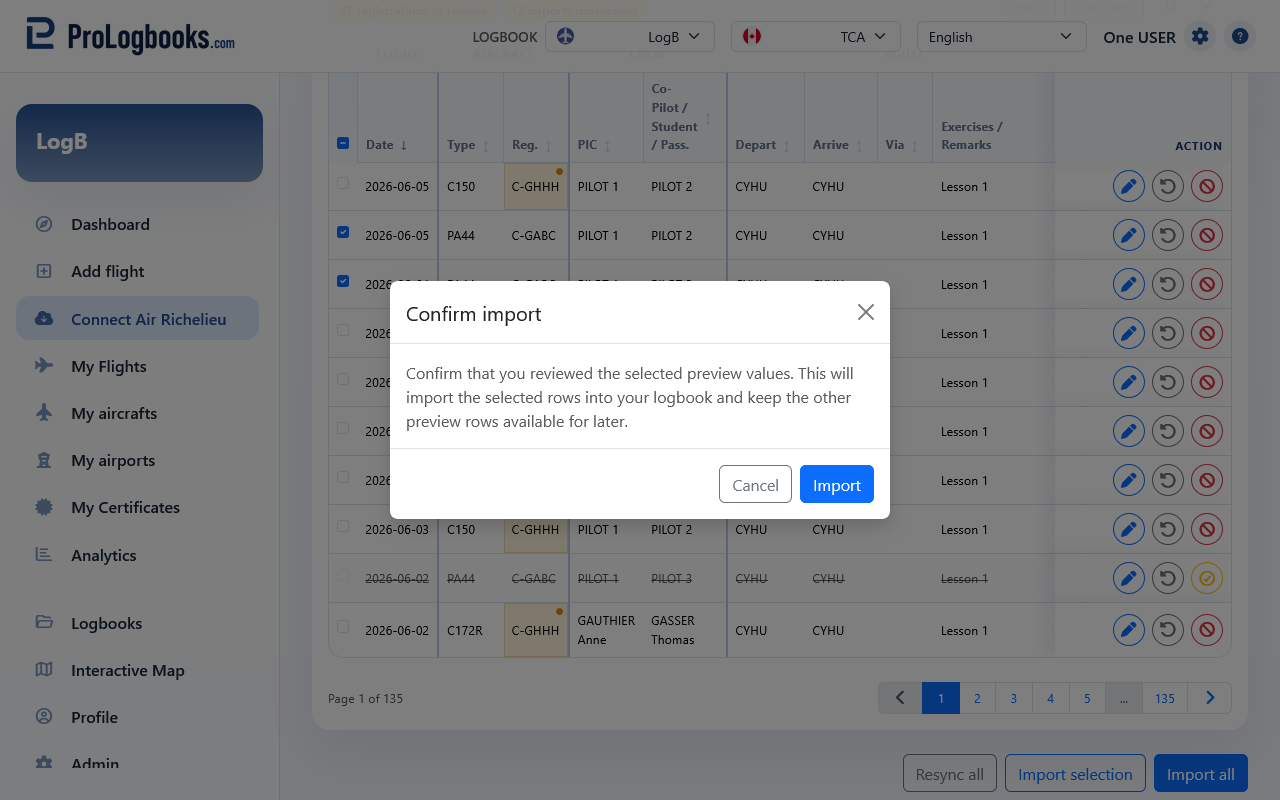The width and height of the screenshot is (1280, 800).
Task: Click the My Flights airplane icon
Action: [x=44, y=366]
